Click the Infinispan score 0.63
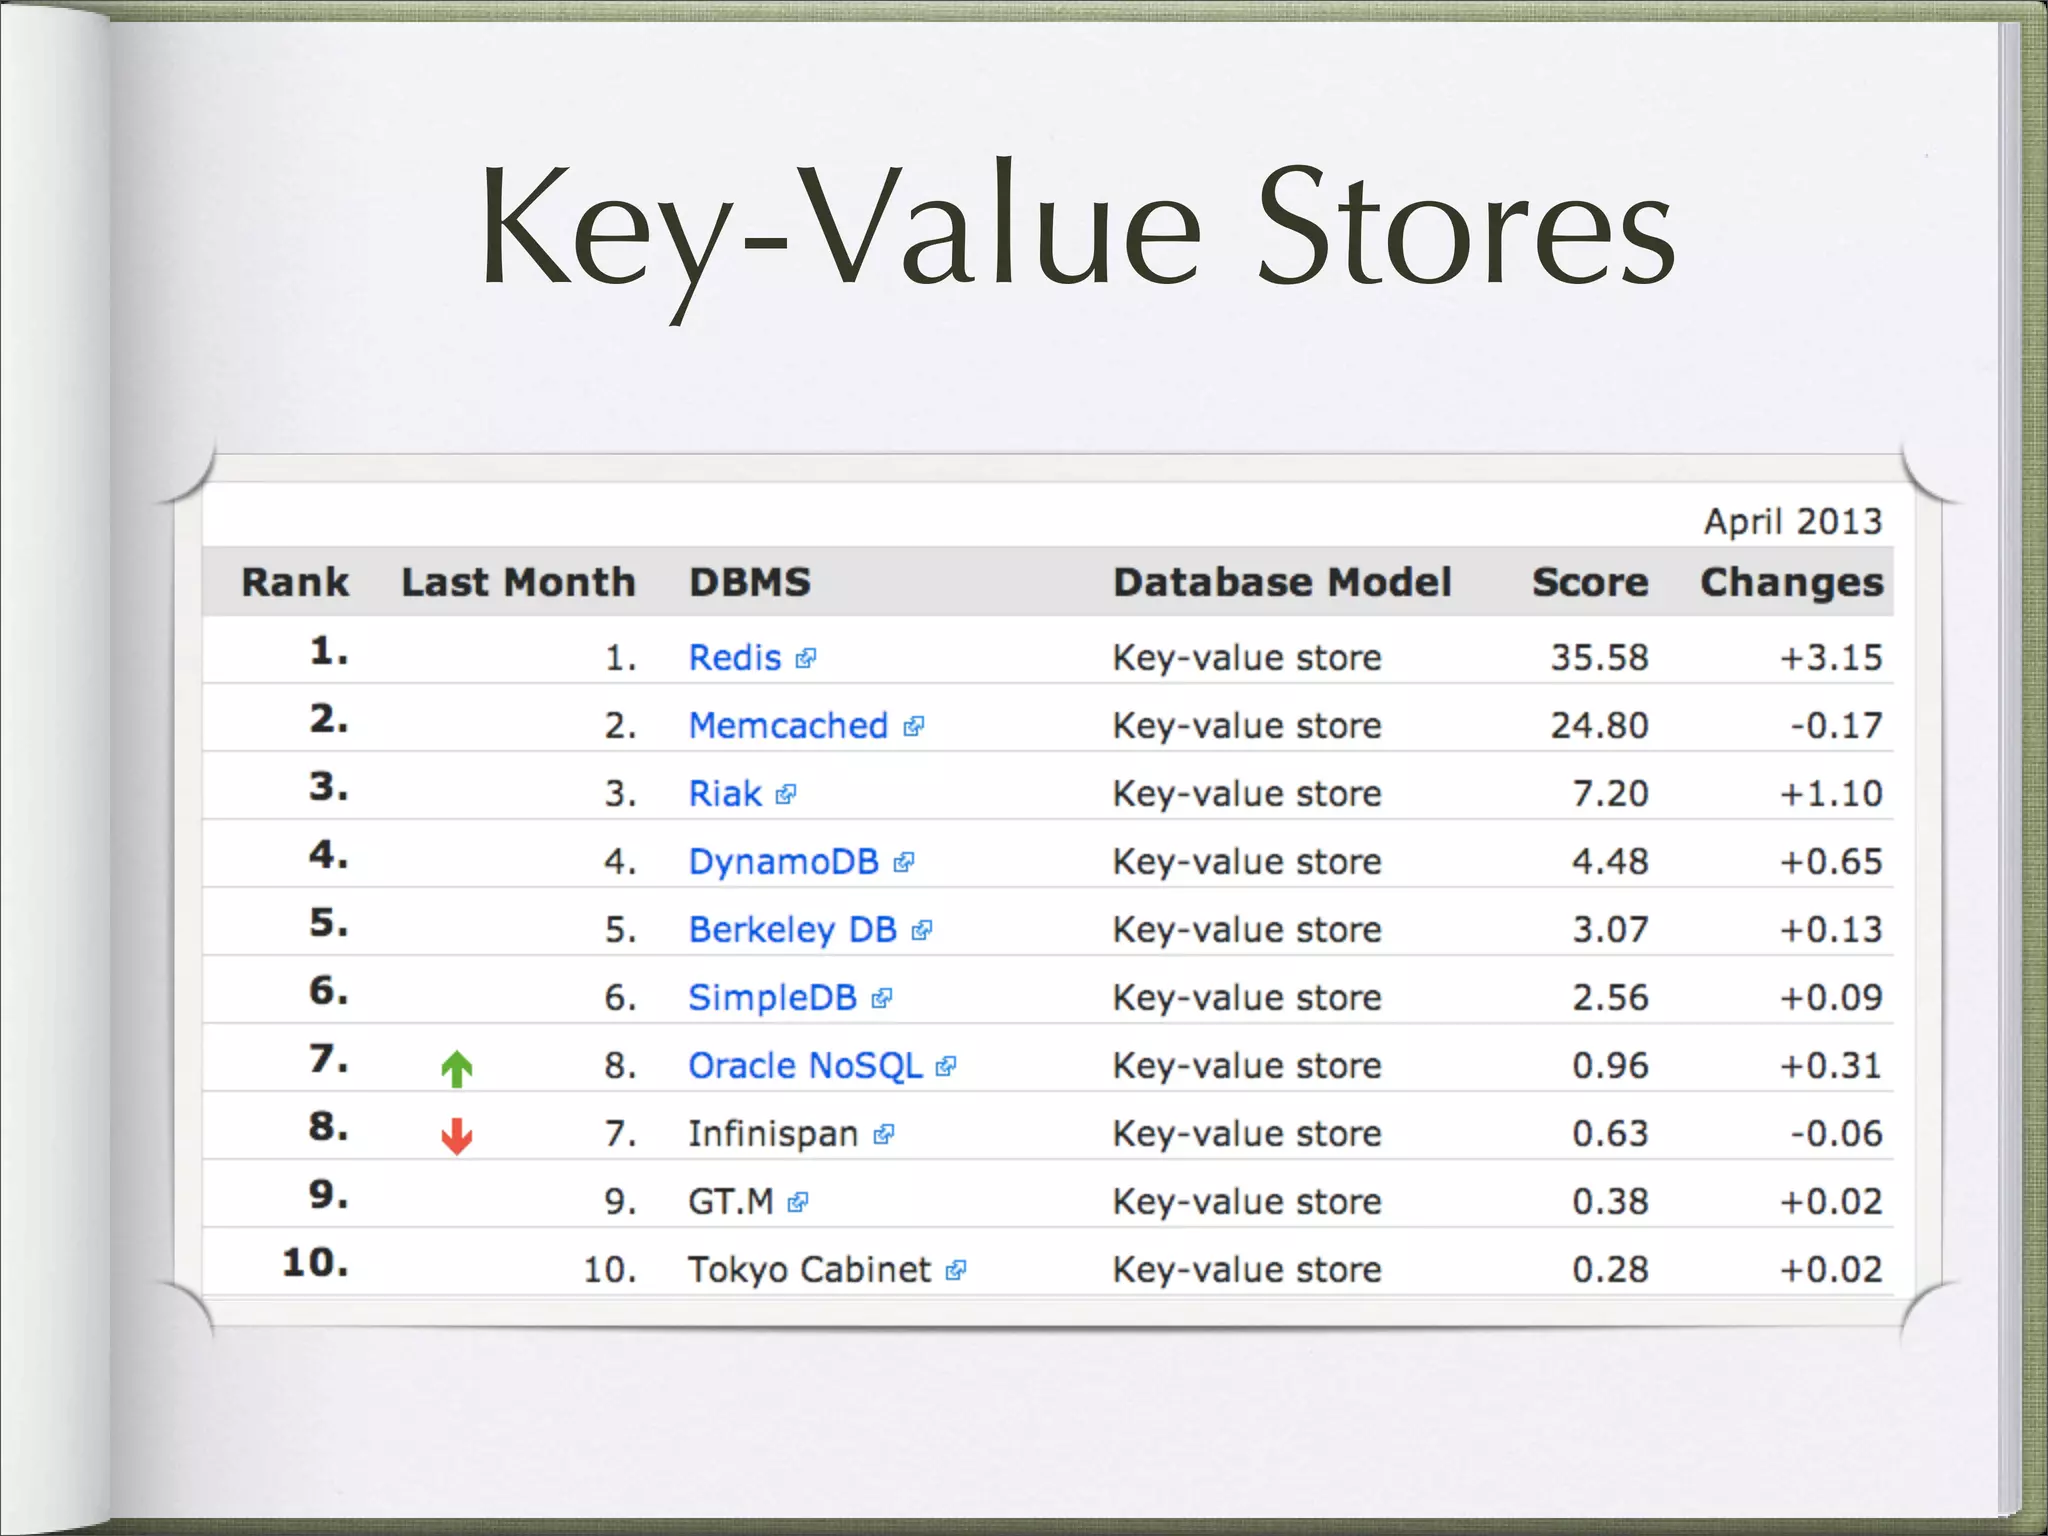Viewport: 2048px width, 1536px height. pos(1610,1134)
